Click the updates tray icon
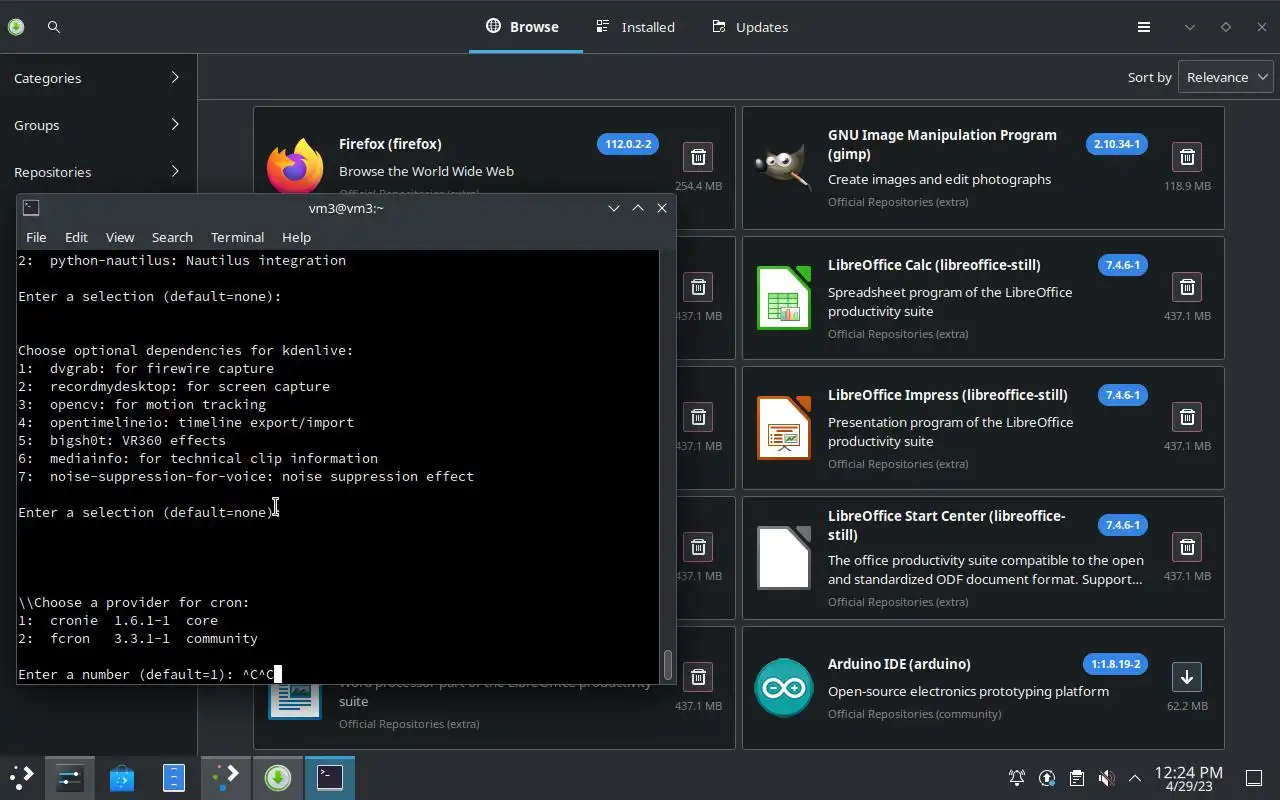 (x=1047, y=778)
